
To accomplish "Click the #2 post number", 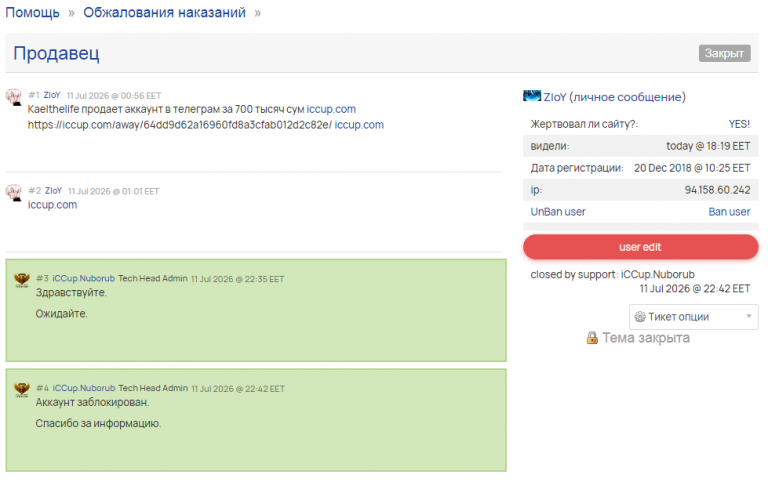I will click(x=34, y=191).
